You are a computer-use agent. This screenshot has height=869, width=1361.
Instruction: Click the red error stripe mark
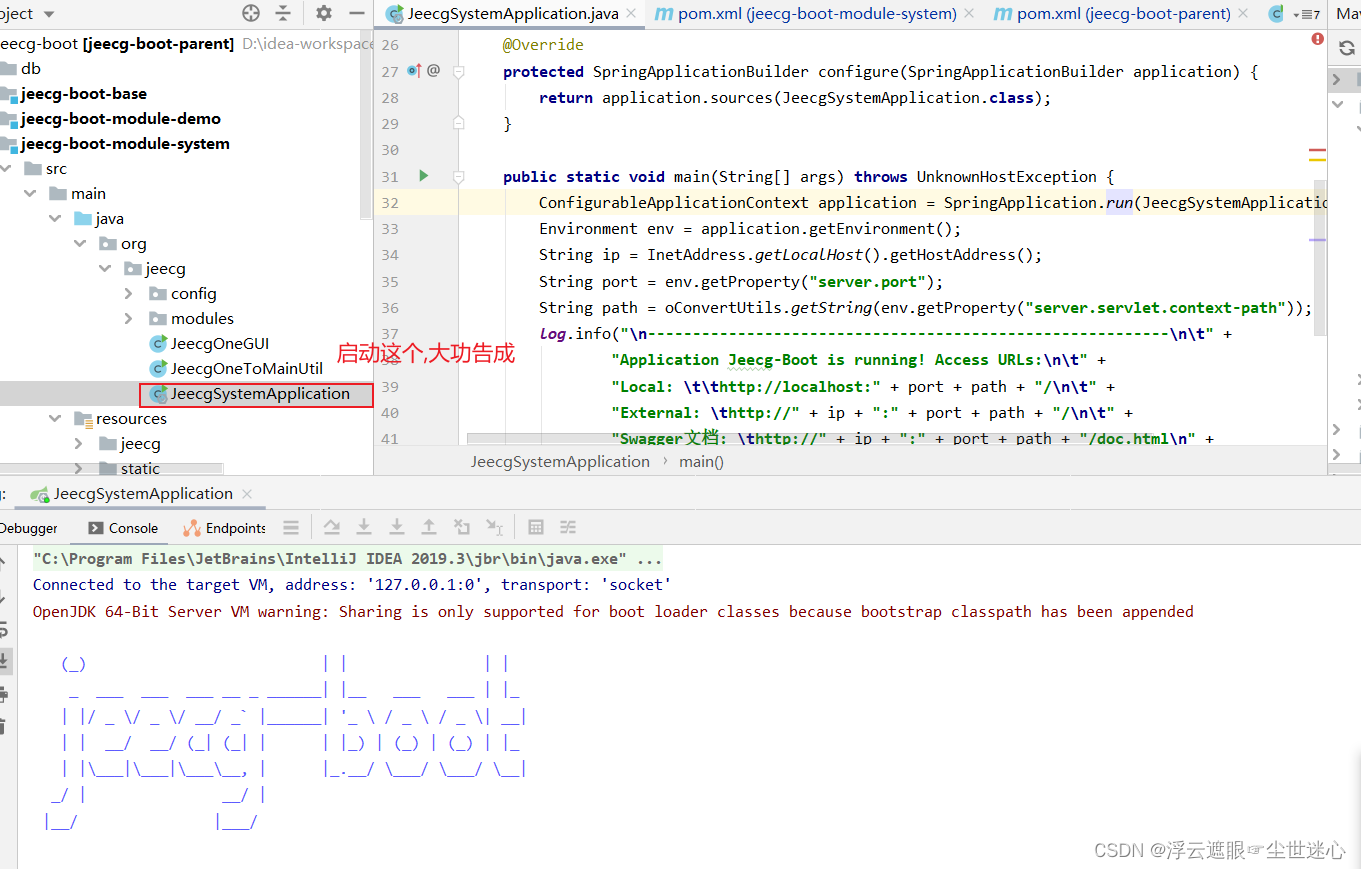(1317, 151)
